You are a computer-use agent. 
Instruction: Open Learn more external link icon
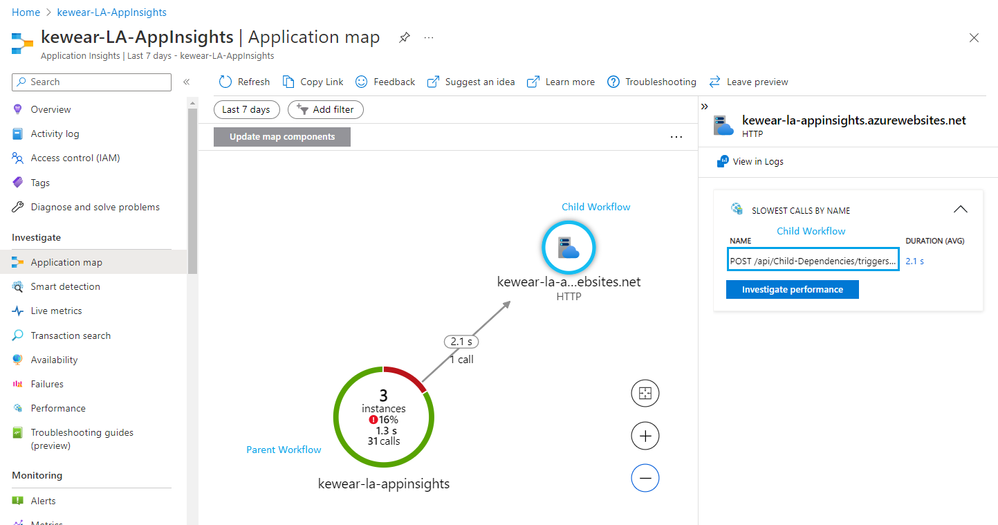(x=533, y=81)
